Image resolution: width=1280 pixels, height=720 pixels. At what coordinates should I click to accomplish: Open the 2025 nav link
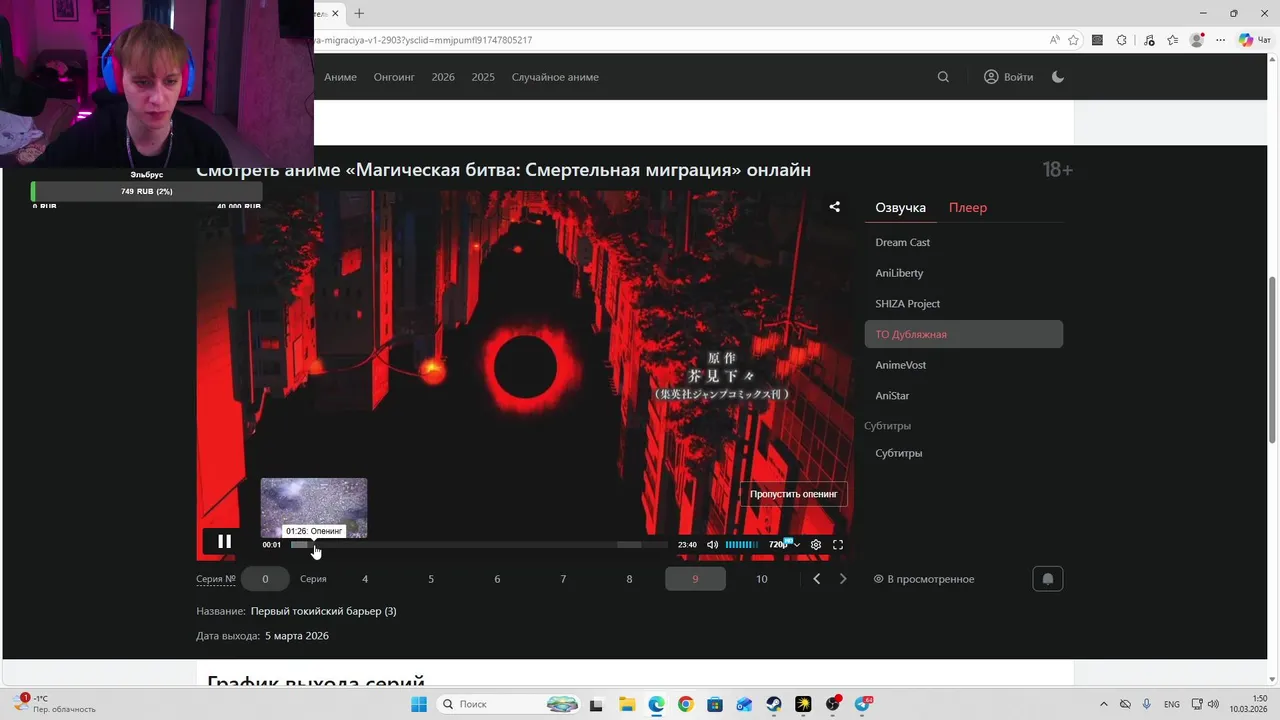click(x=483, y=77)
